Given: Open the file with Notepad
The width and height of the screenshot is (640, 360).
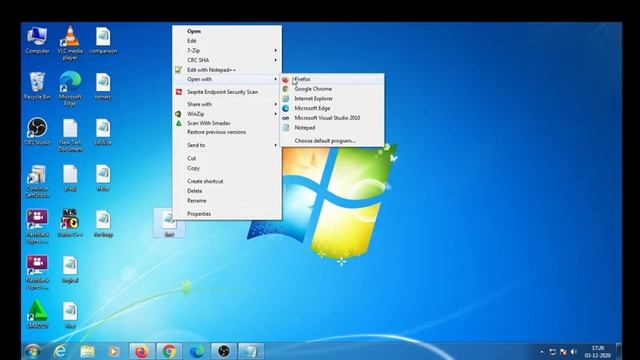Looking at the screenshot, I should click(x=332, y=127).
